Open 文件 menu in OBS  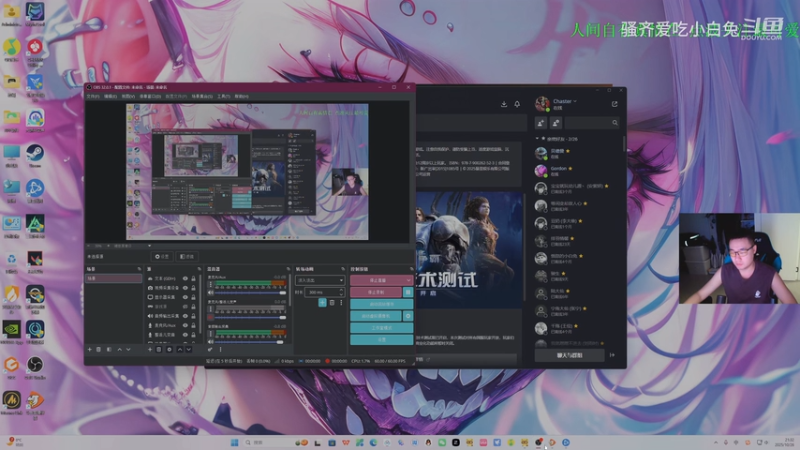point(93,96)
